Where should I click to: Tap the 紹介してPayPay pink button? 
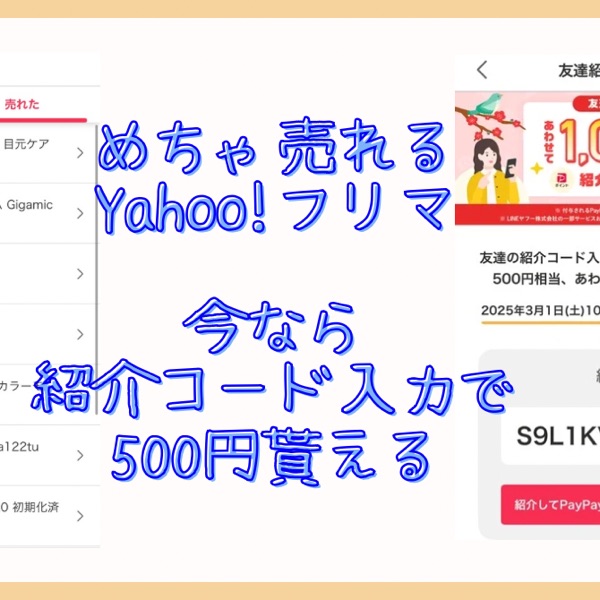coord(550,505)
